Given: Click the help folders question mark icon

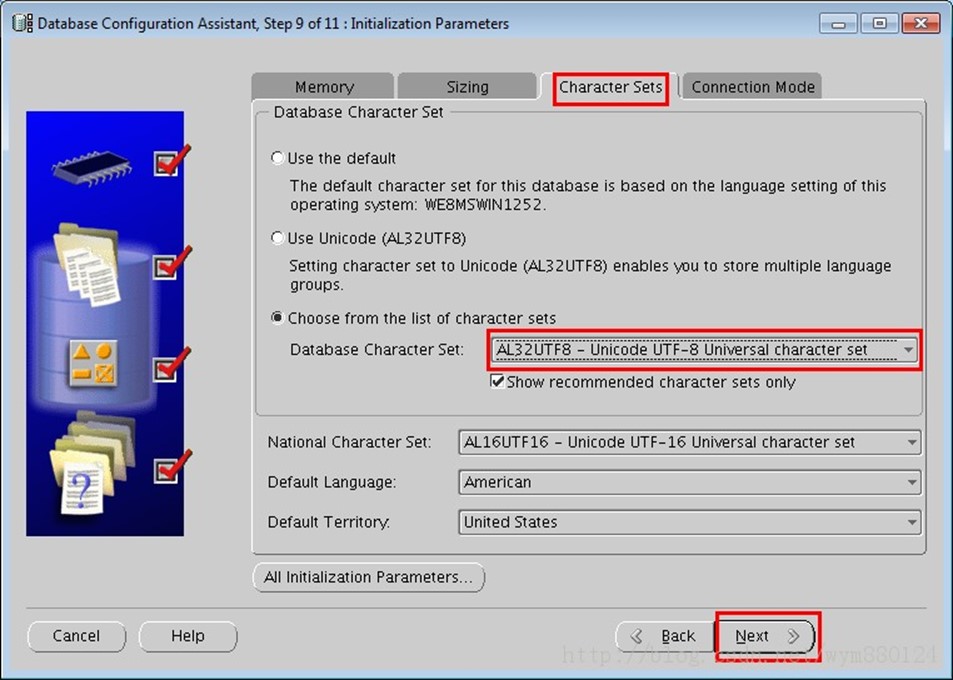Looking at the screenshot, I should [91, 463].
